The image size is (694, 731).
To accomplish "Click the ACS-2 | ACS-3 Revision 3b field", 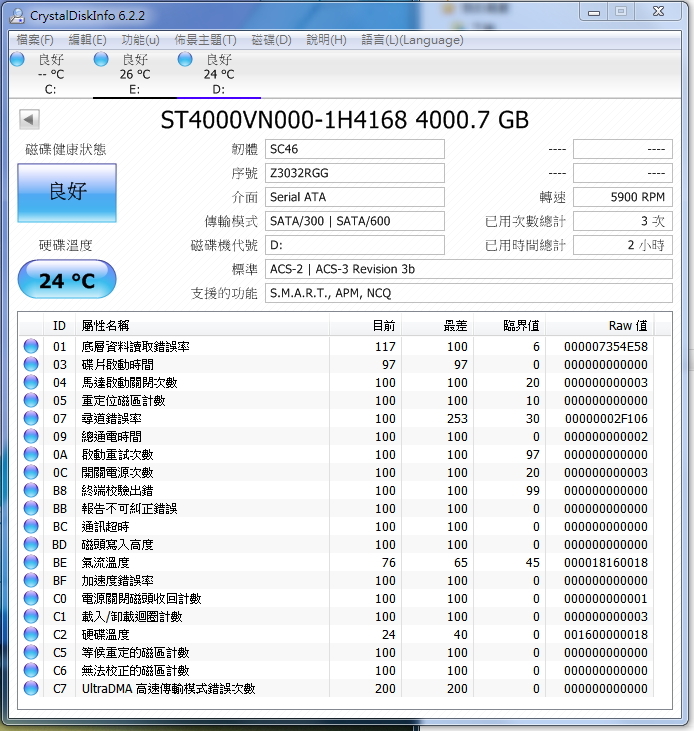I will coord(469,269).
